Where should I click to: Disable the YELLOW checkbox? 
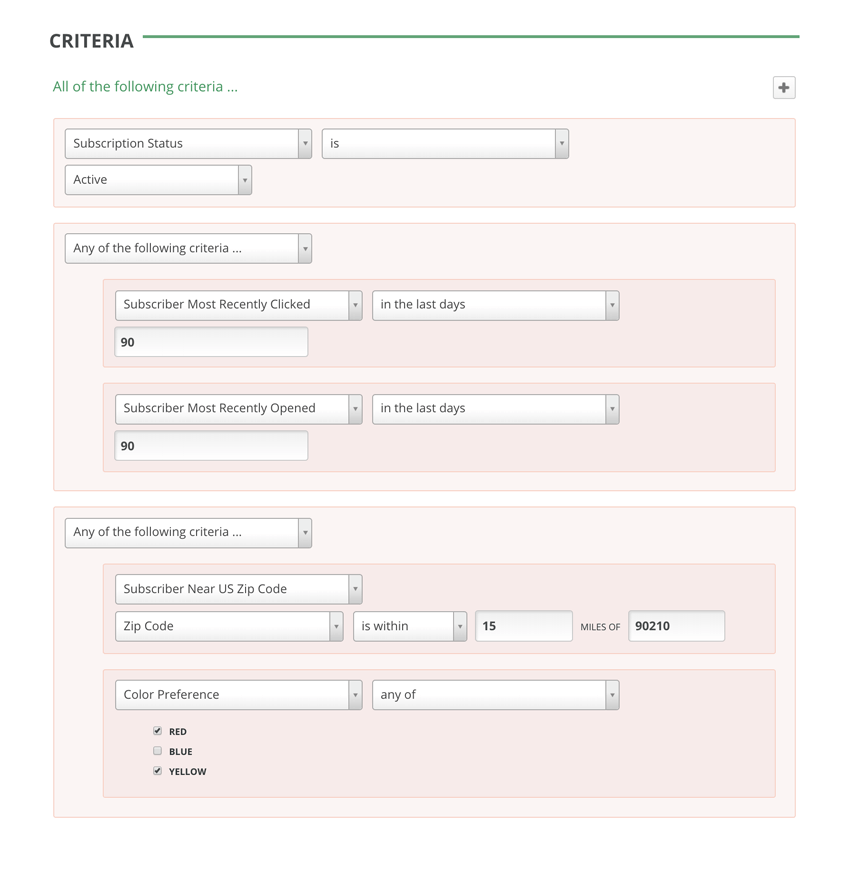[157, 771]
